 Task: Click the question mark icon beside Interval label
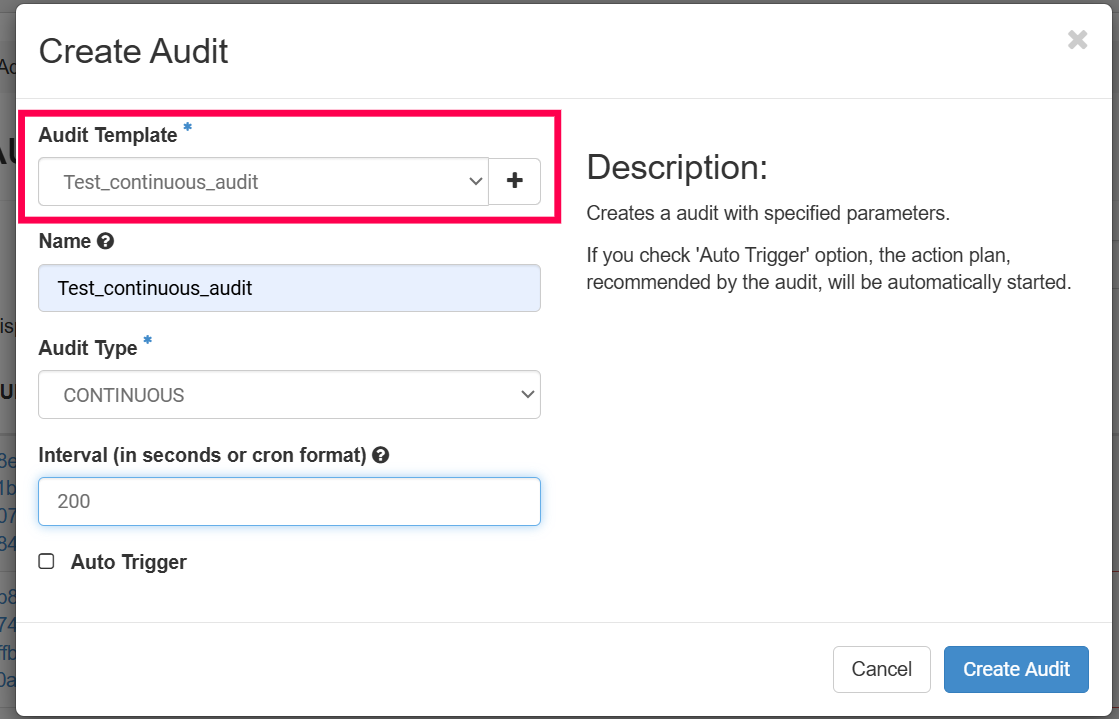pyautogui.click(x=380, y=455)
